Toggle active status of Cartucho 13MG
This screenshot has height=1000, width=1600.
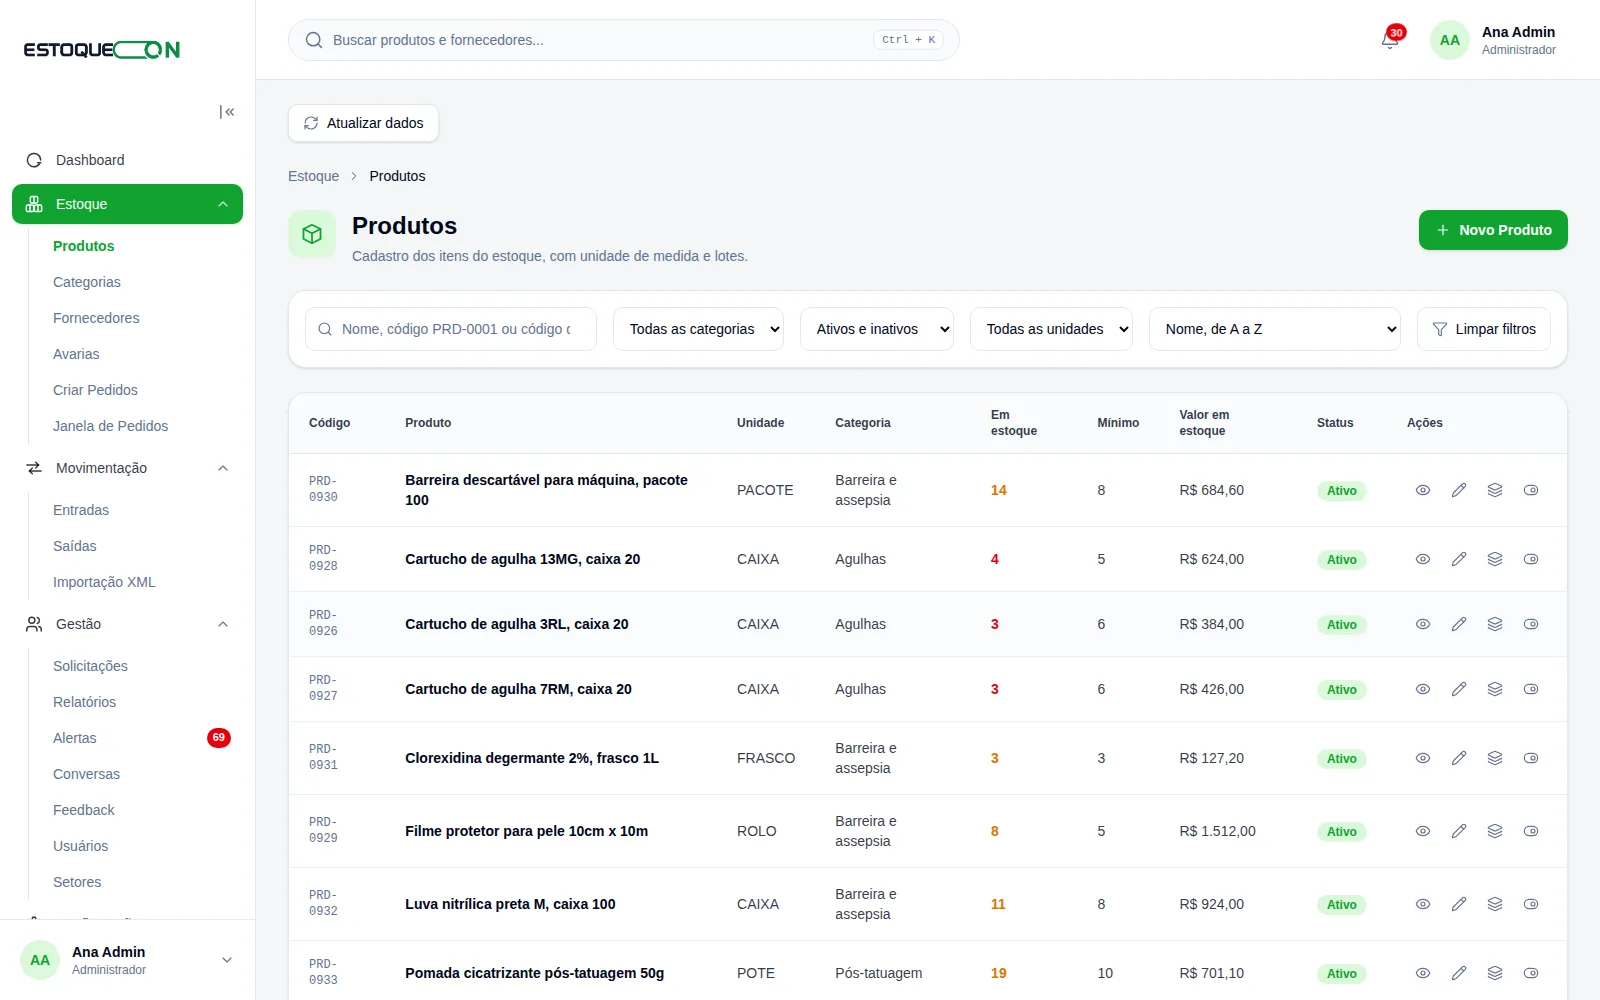1531,559
